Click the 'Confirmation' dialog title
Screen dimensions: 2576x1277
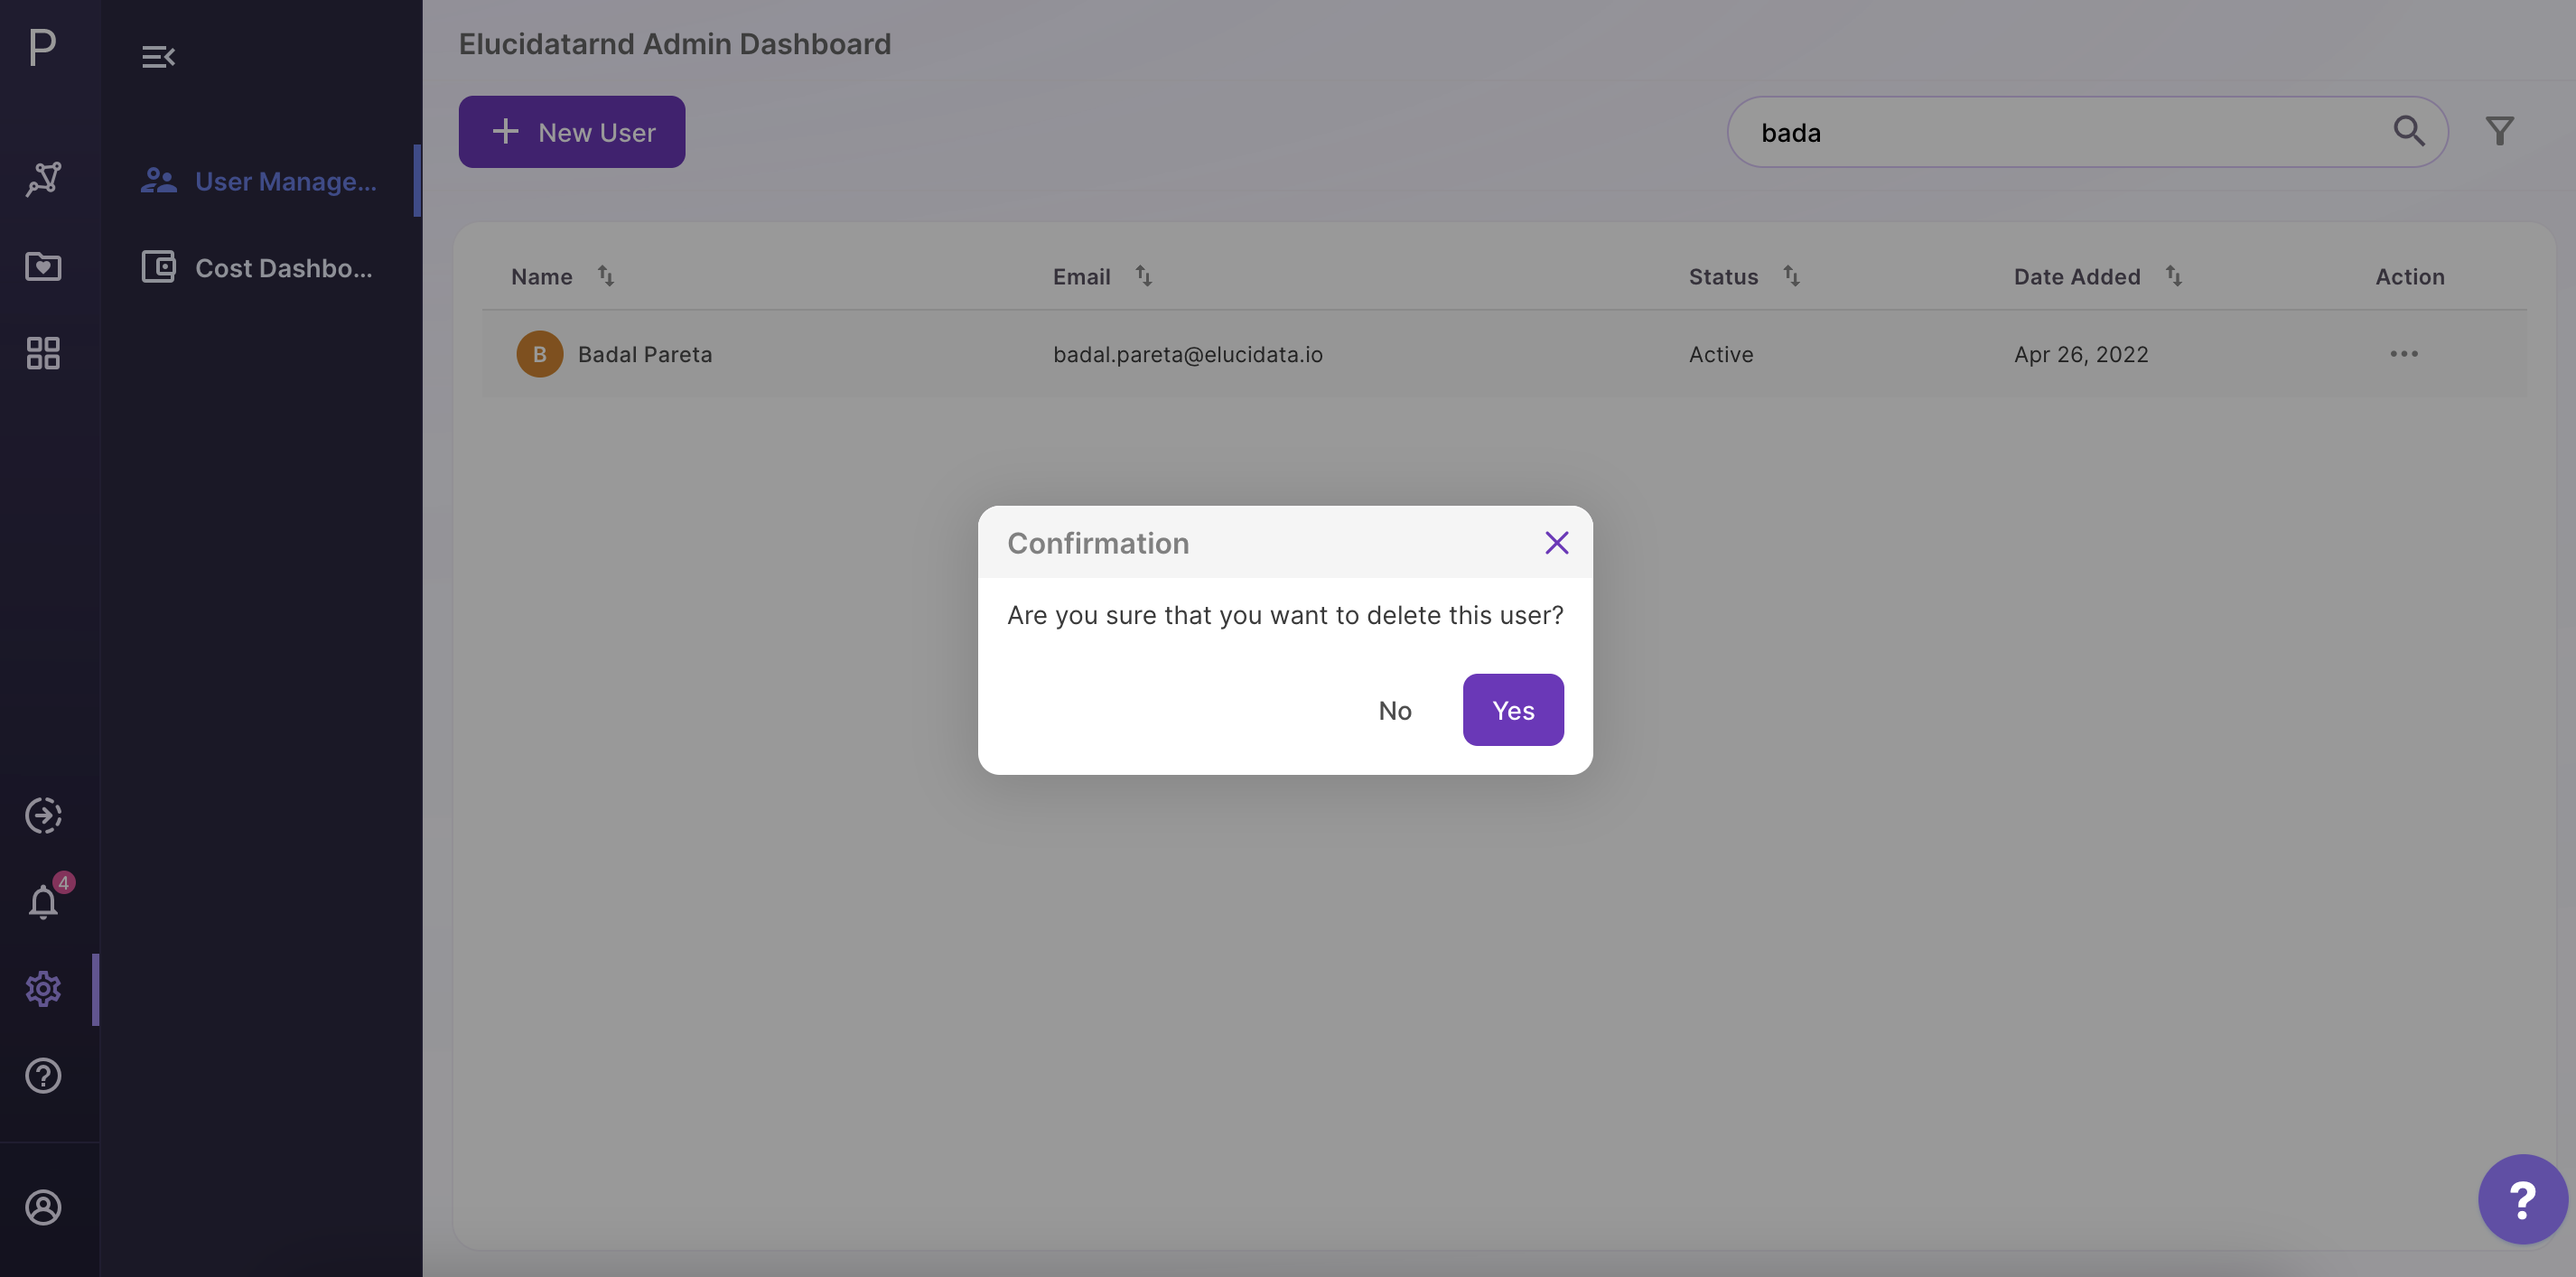pyautogui.click(x=1098, y=543)
